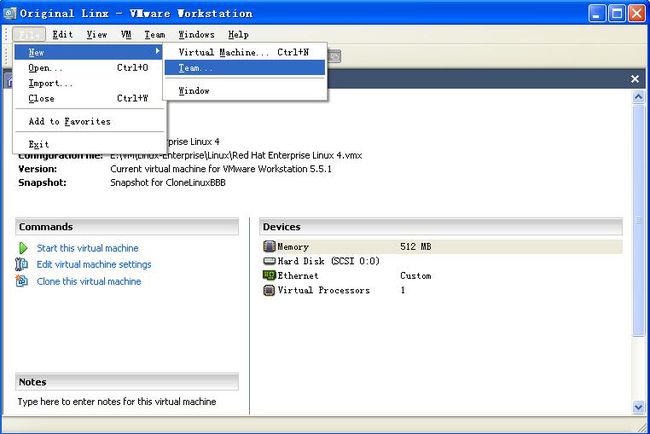Click the Edit settings icon
650x434 pixels.
[x=22, y=264]
